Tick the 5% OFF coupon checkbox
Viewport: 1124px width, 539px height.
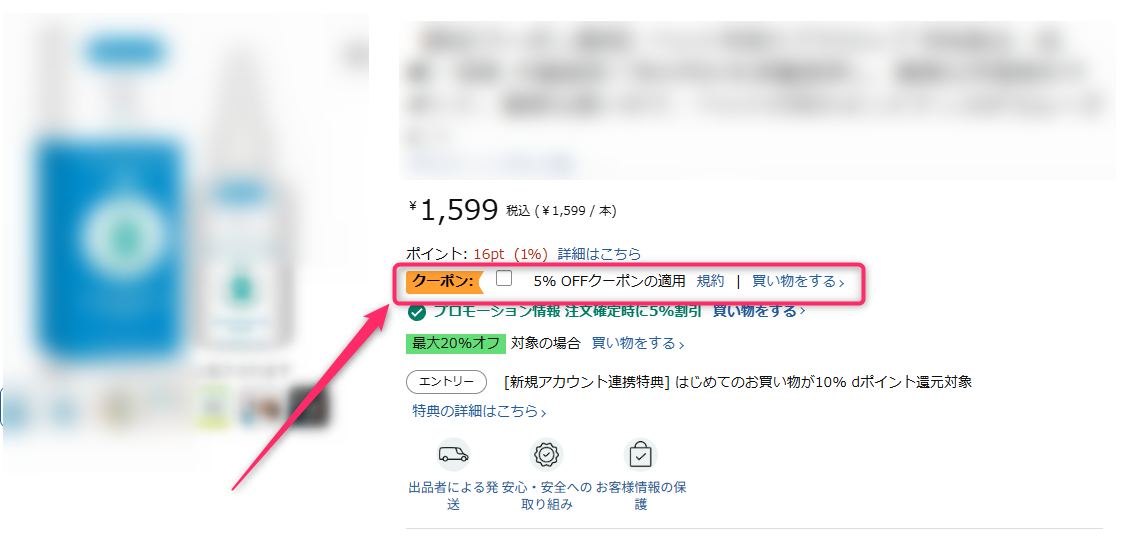[504, 278]
